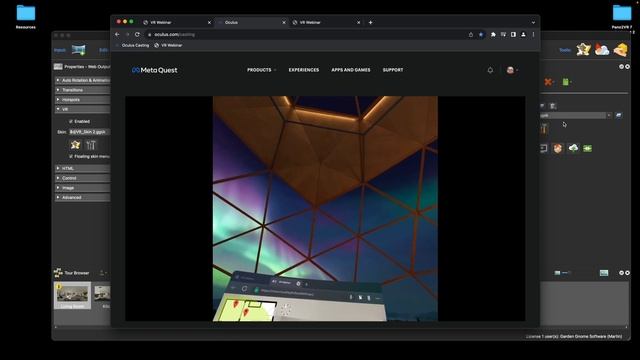Open the Chrome profile icon
This screenshot has width=640, height=360.
coord(523,35)
